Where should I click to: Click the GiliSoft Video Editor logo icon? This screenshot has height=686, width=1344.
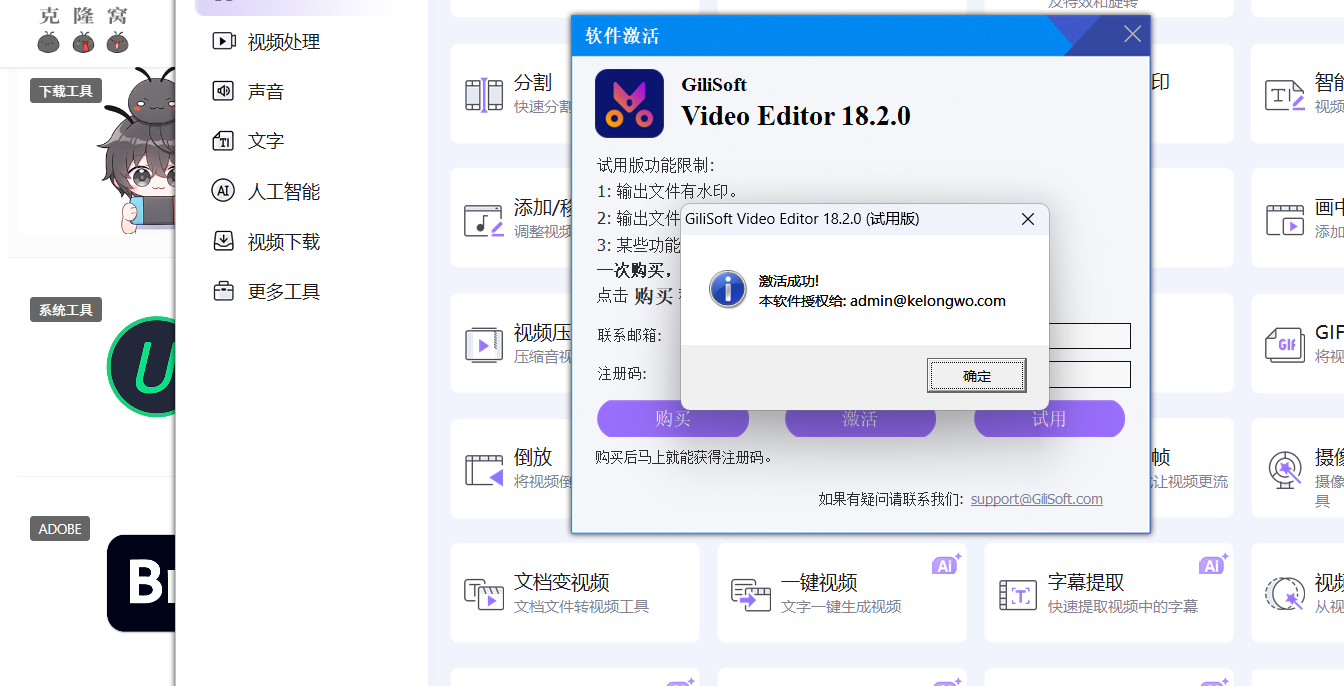[629, 103]
